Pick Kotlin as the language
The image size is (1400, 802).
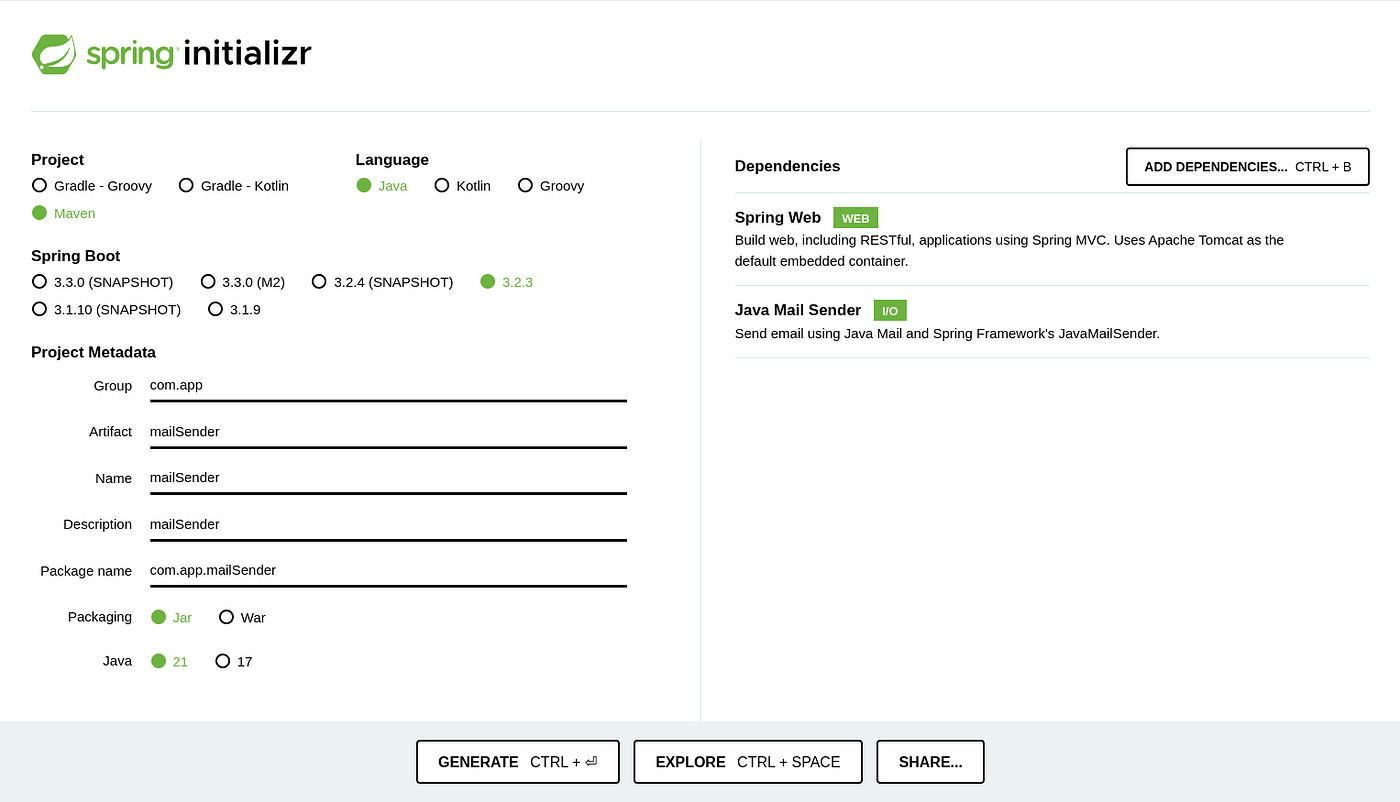pos(463,186)
